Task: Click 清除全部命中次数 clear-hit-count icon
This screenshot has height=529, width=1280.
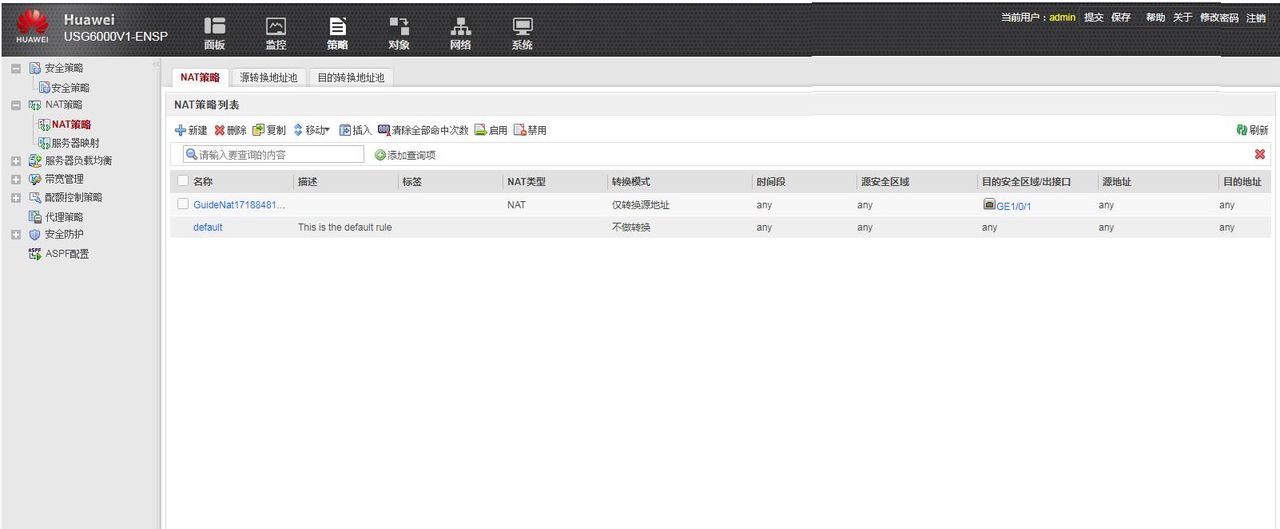Action: [383, 130]
